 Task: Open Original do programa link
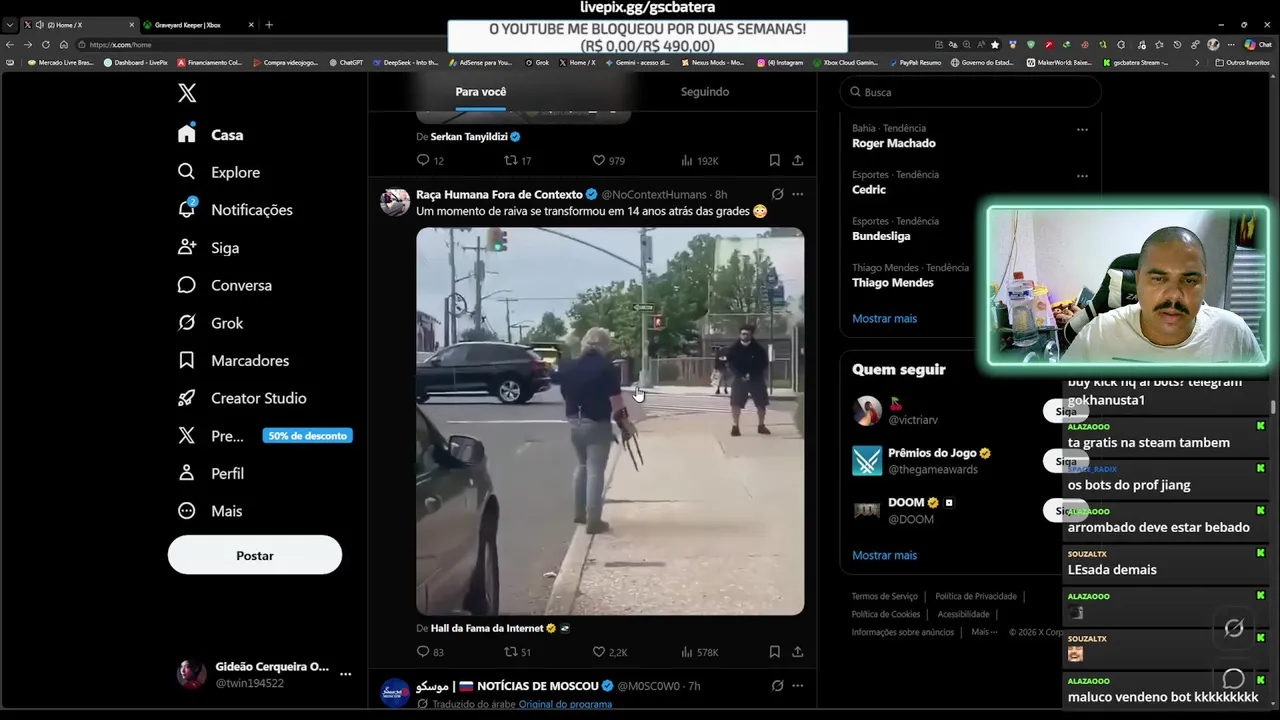pyautogui.click(x=565, y=704)
